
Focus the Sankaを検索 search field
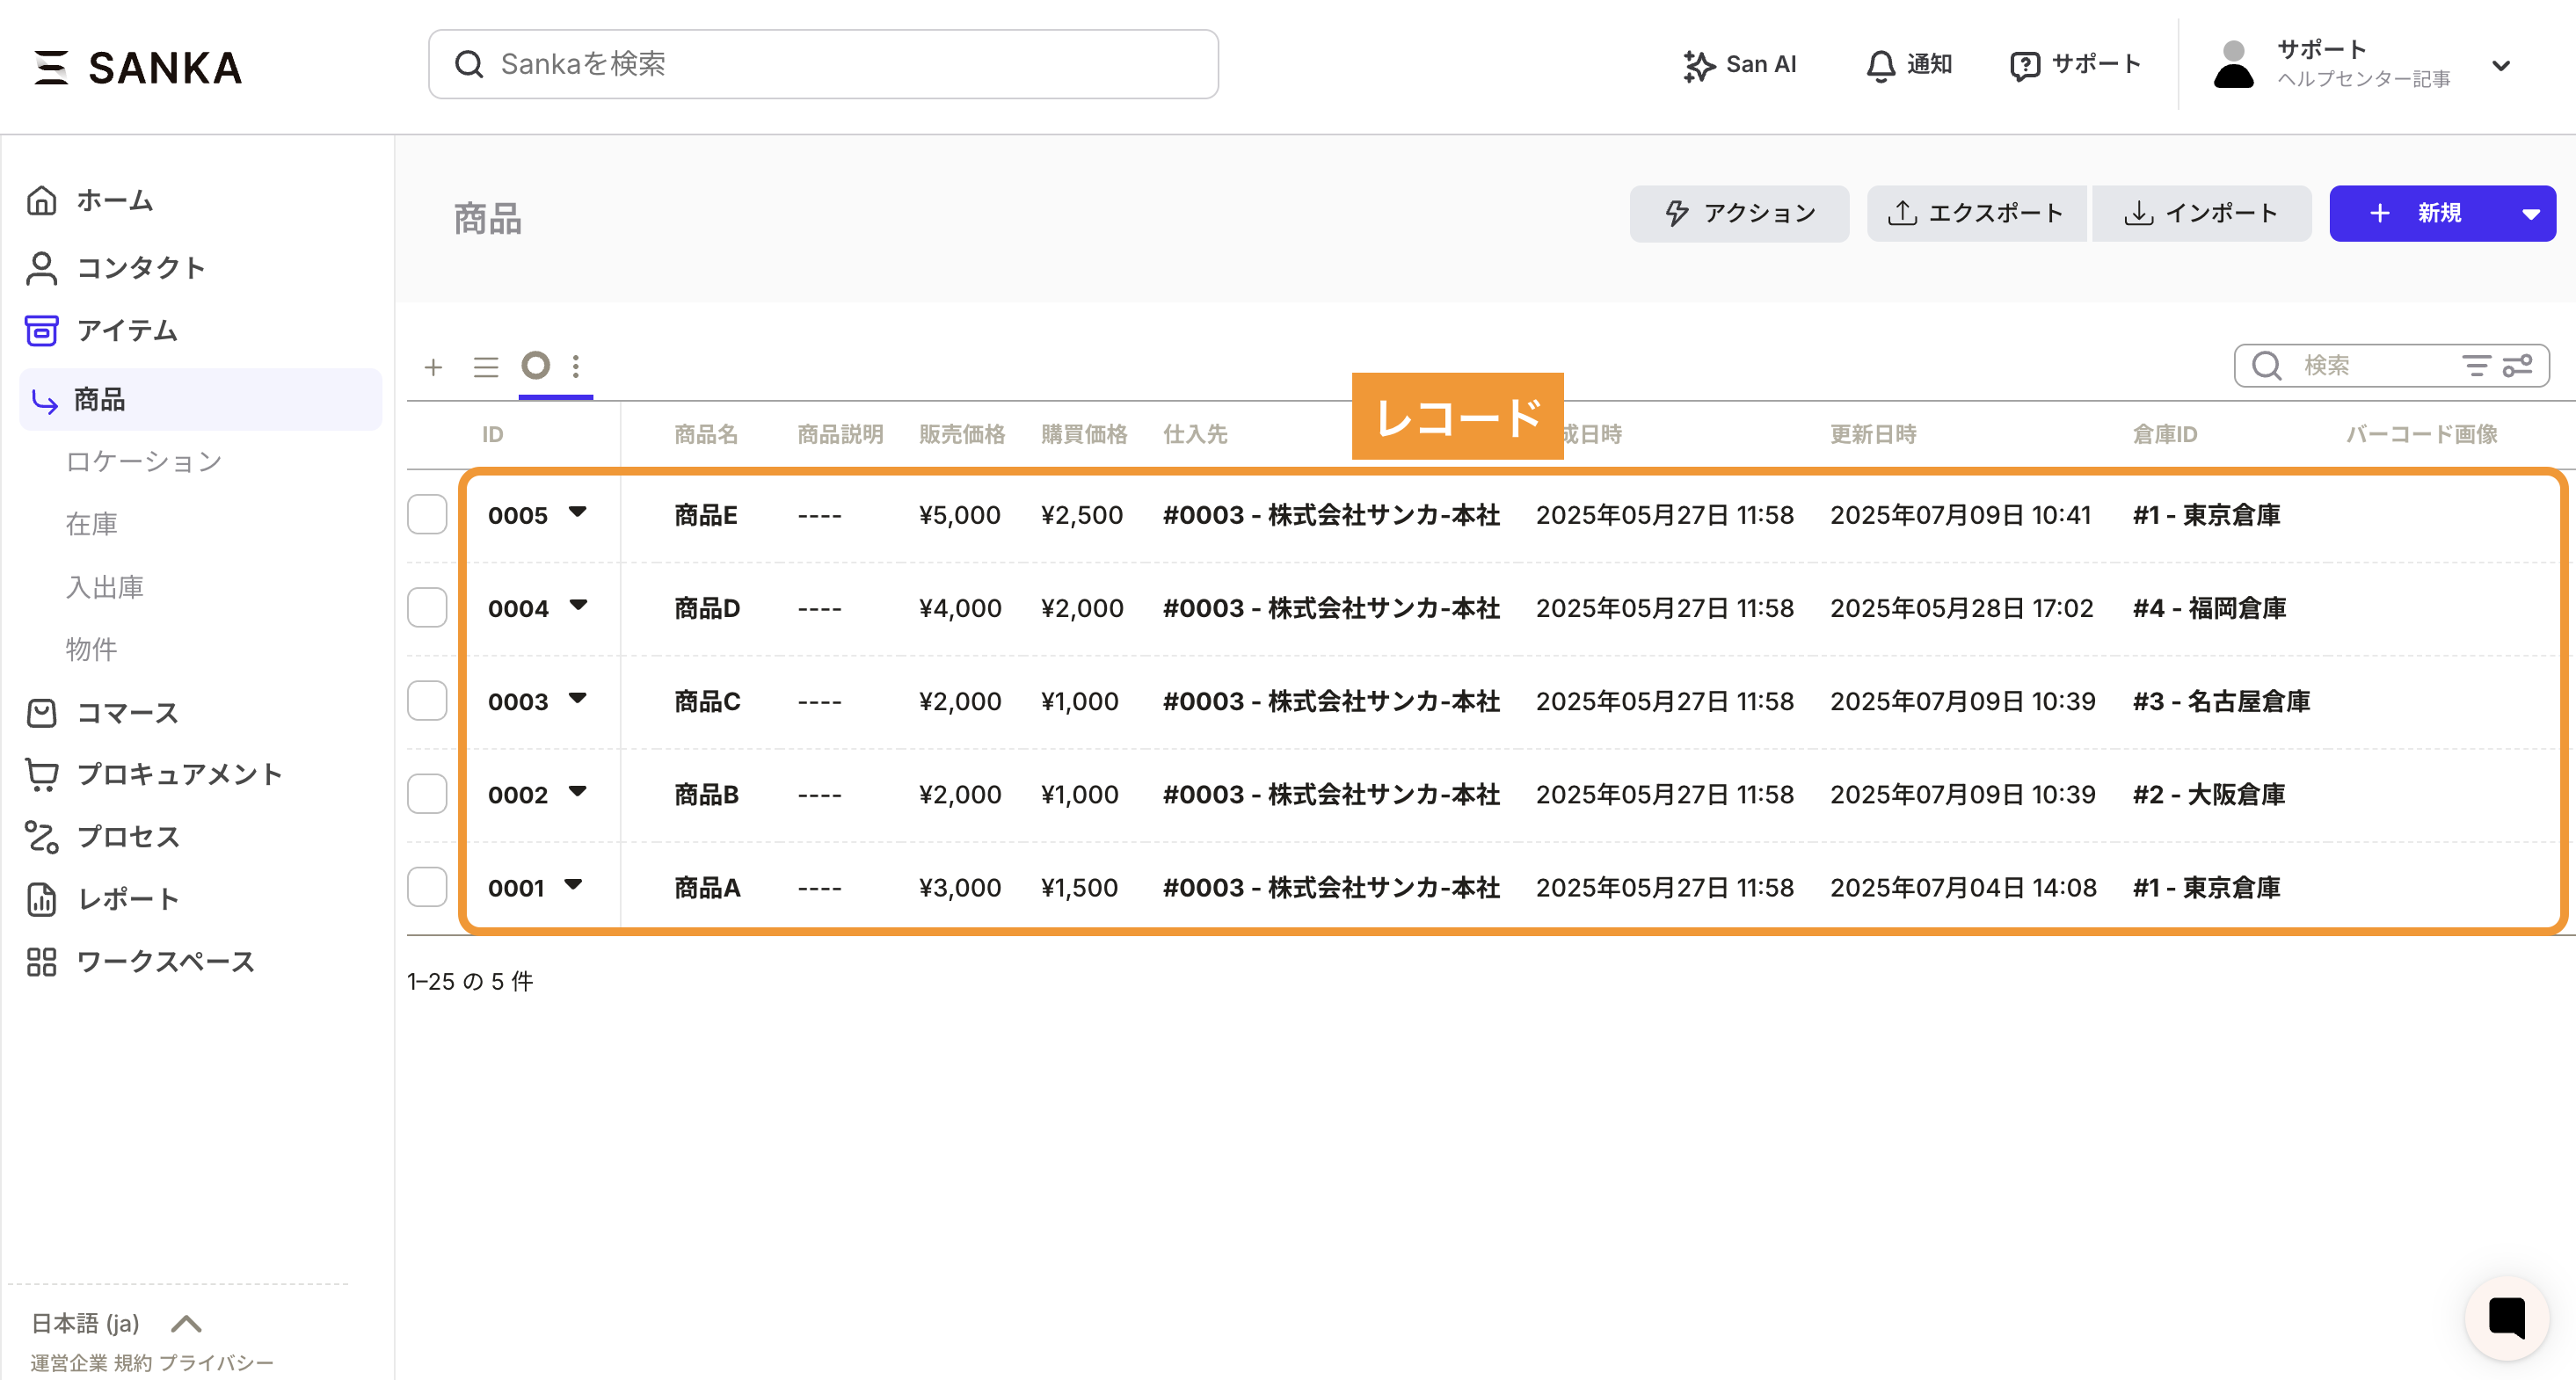pyautogui.click(x=822, y=64)
